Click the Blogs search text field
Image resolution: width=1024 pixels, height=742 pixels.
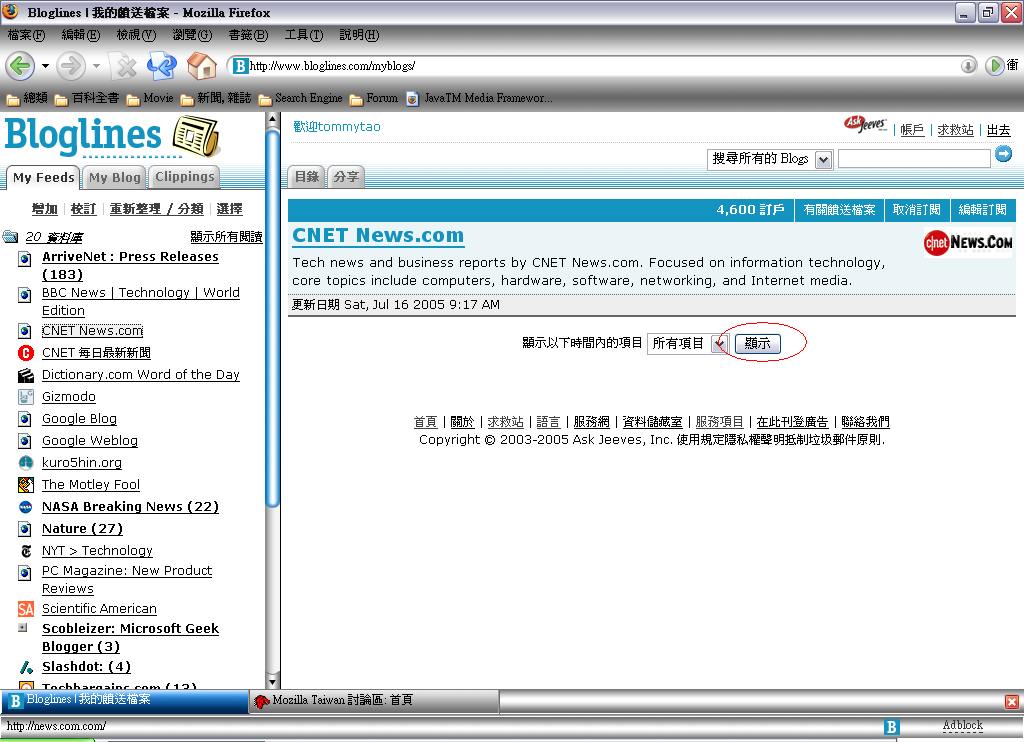[x=914, y=159]
